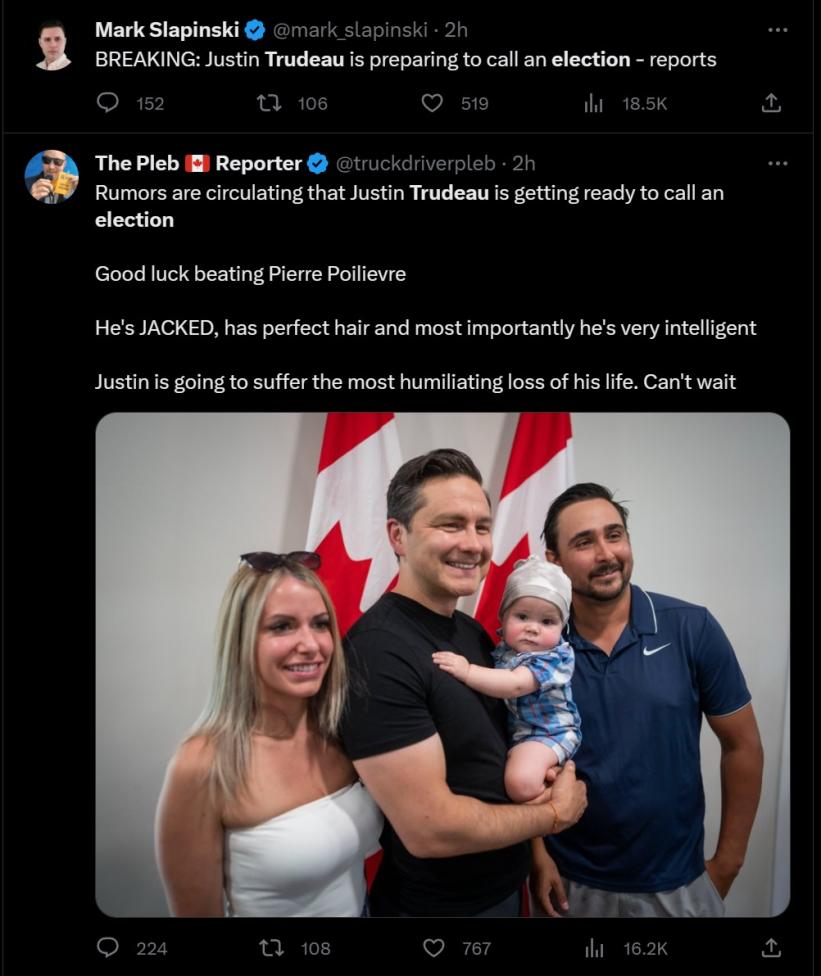This screenshot has height=976, width=821.
Task: Click The Pleb Reporter display name
Action: (x=198, y=163)
